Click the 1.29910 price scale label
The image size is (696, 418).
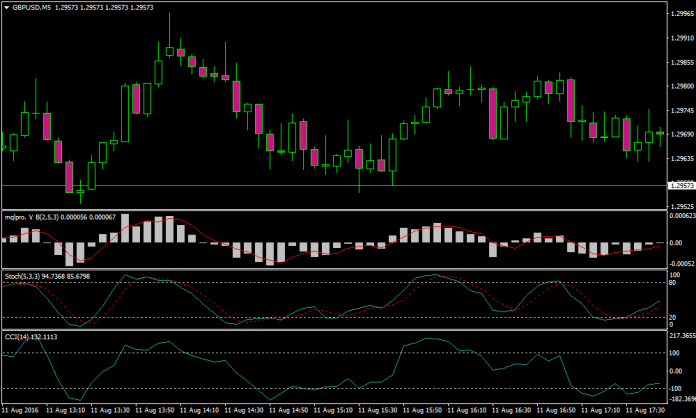pos(681,39)
